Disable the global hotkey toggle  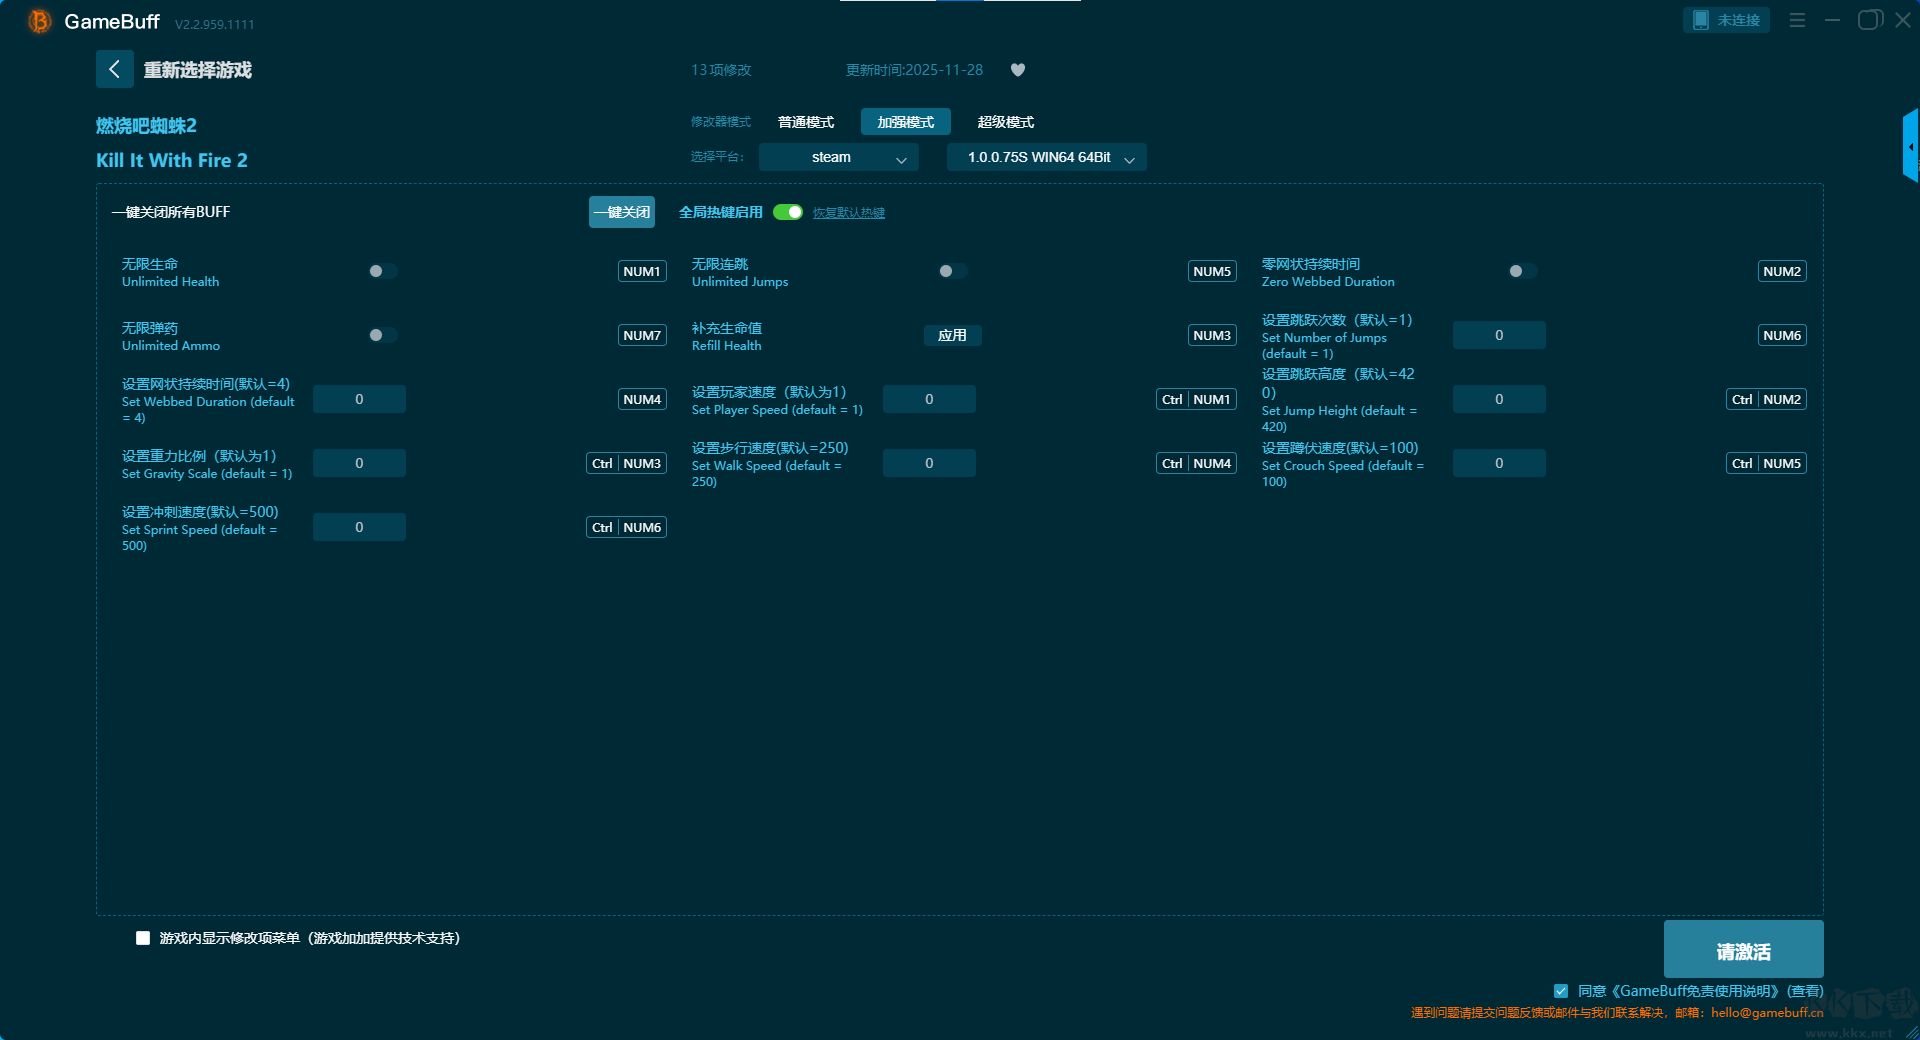pyautogui.click(x=788, y=212)
